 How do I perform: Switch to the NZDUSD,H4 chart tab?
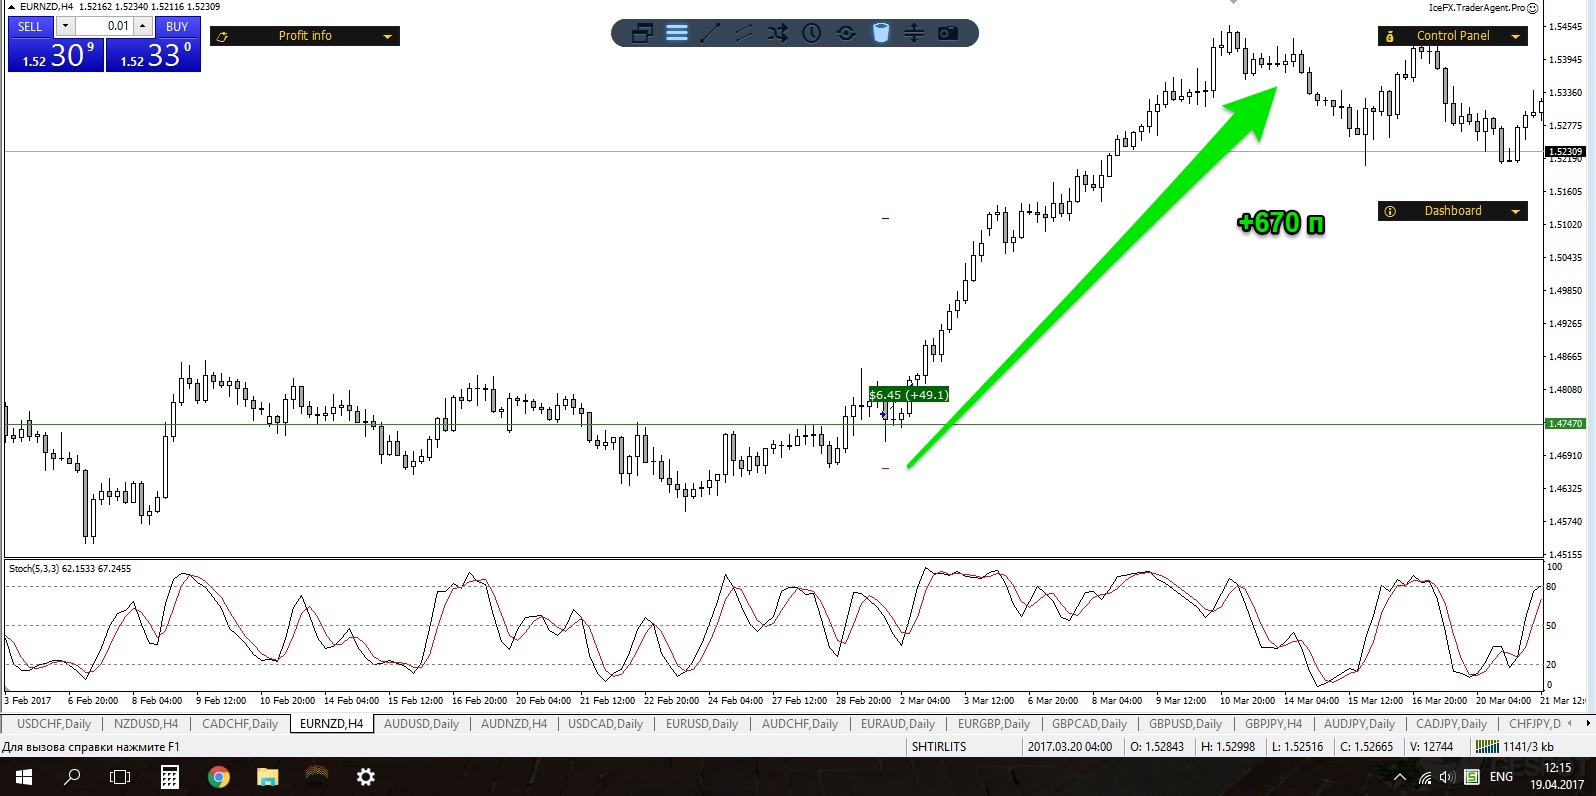point(146,724)
